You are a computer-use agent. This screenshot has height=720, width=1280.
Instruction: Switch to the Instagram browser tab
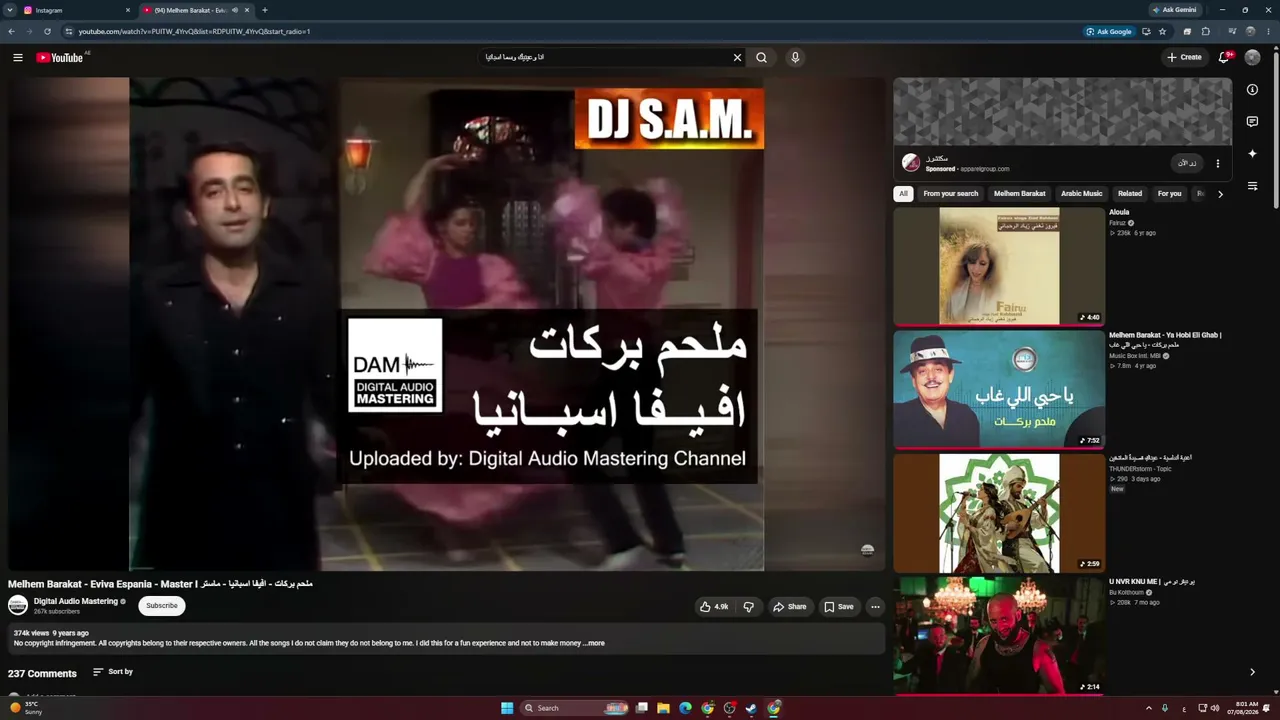[x=76, y=10]
